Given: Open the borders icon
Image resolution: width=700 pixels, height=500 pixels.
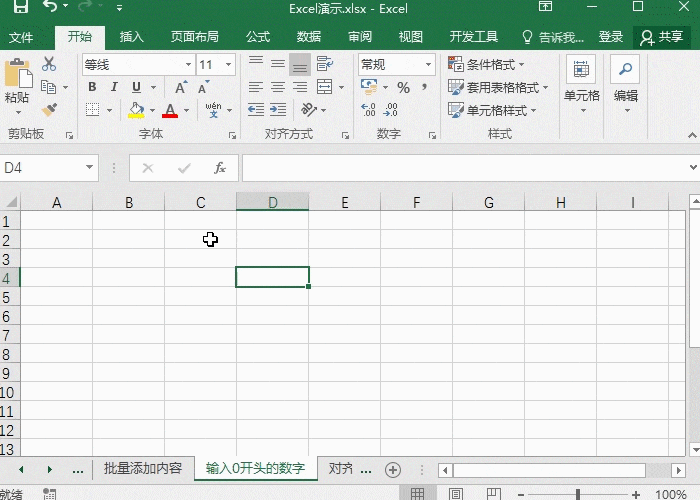Looking at the screenshot, I should (92, 110).
